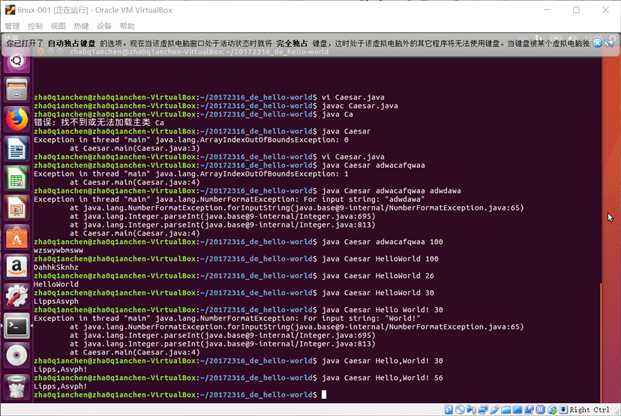Screen dimensions: 621x416
Task: Click the 'javac Caesar.java' command line
Action: click(360, 106)
